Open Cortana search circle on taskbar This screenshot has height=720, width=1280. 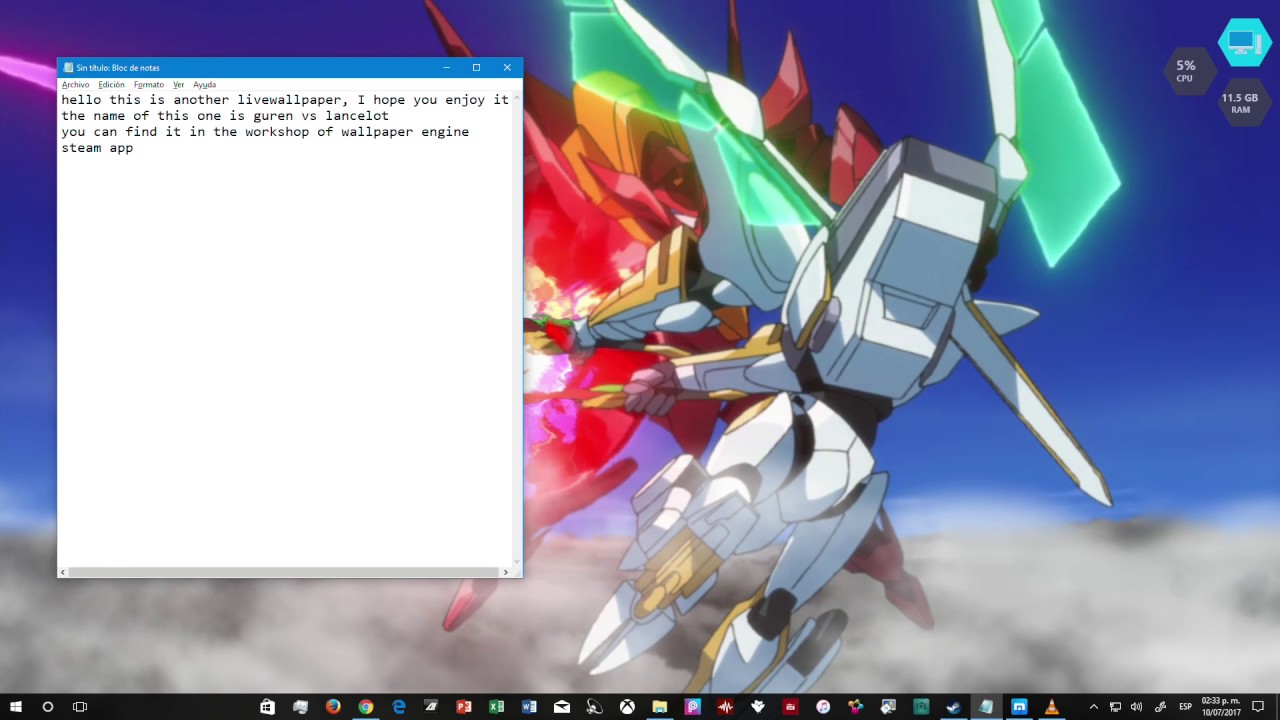[47, 707]
